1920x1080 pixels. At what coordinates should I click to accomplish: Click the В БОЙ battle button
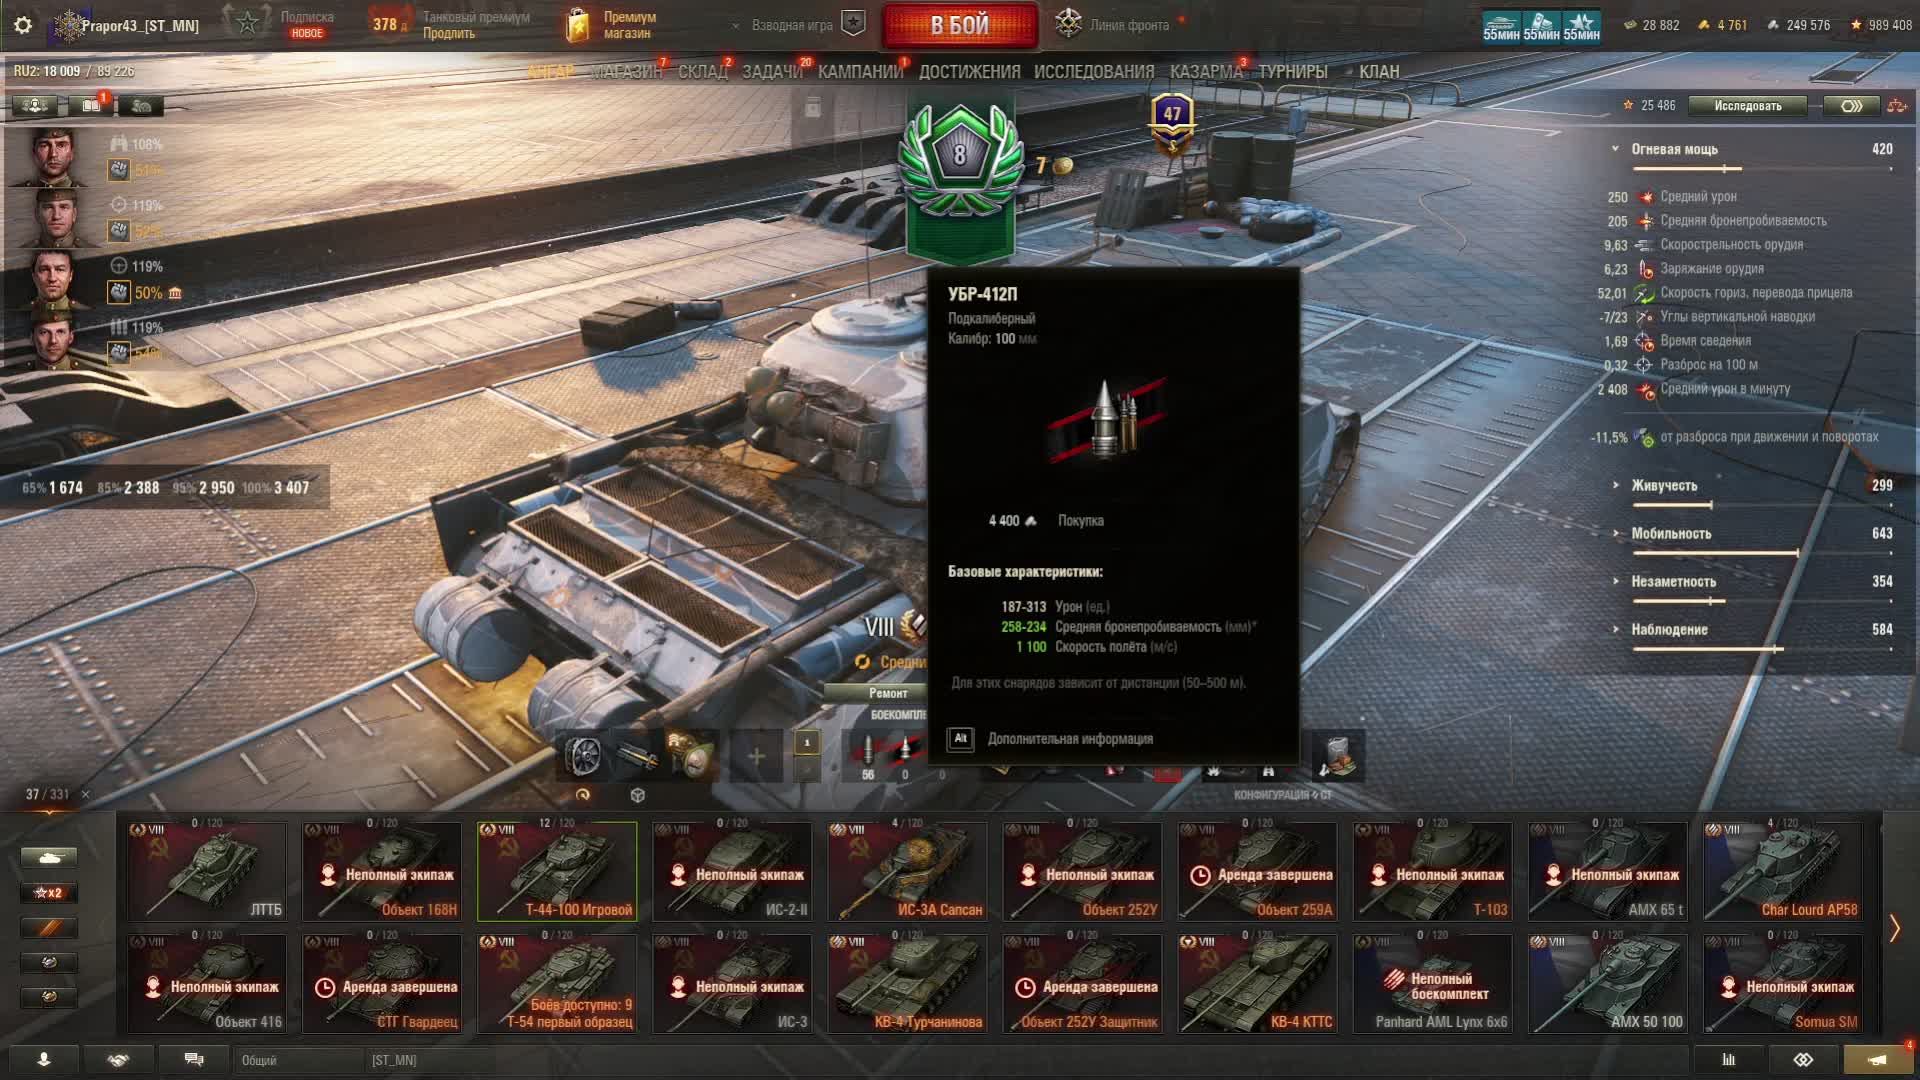960,25
